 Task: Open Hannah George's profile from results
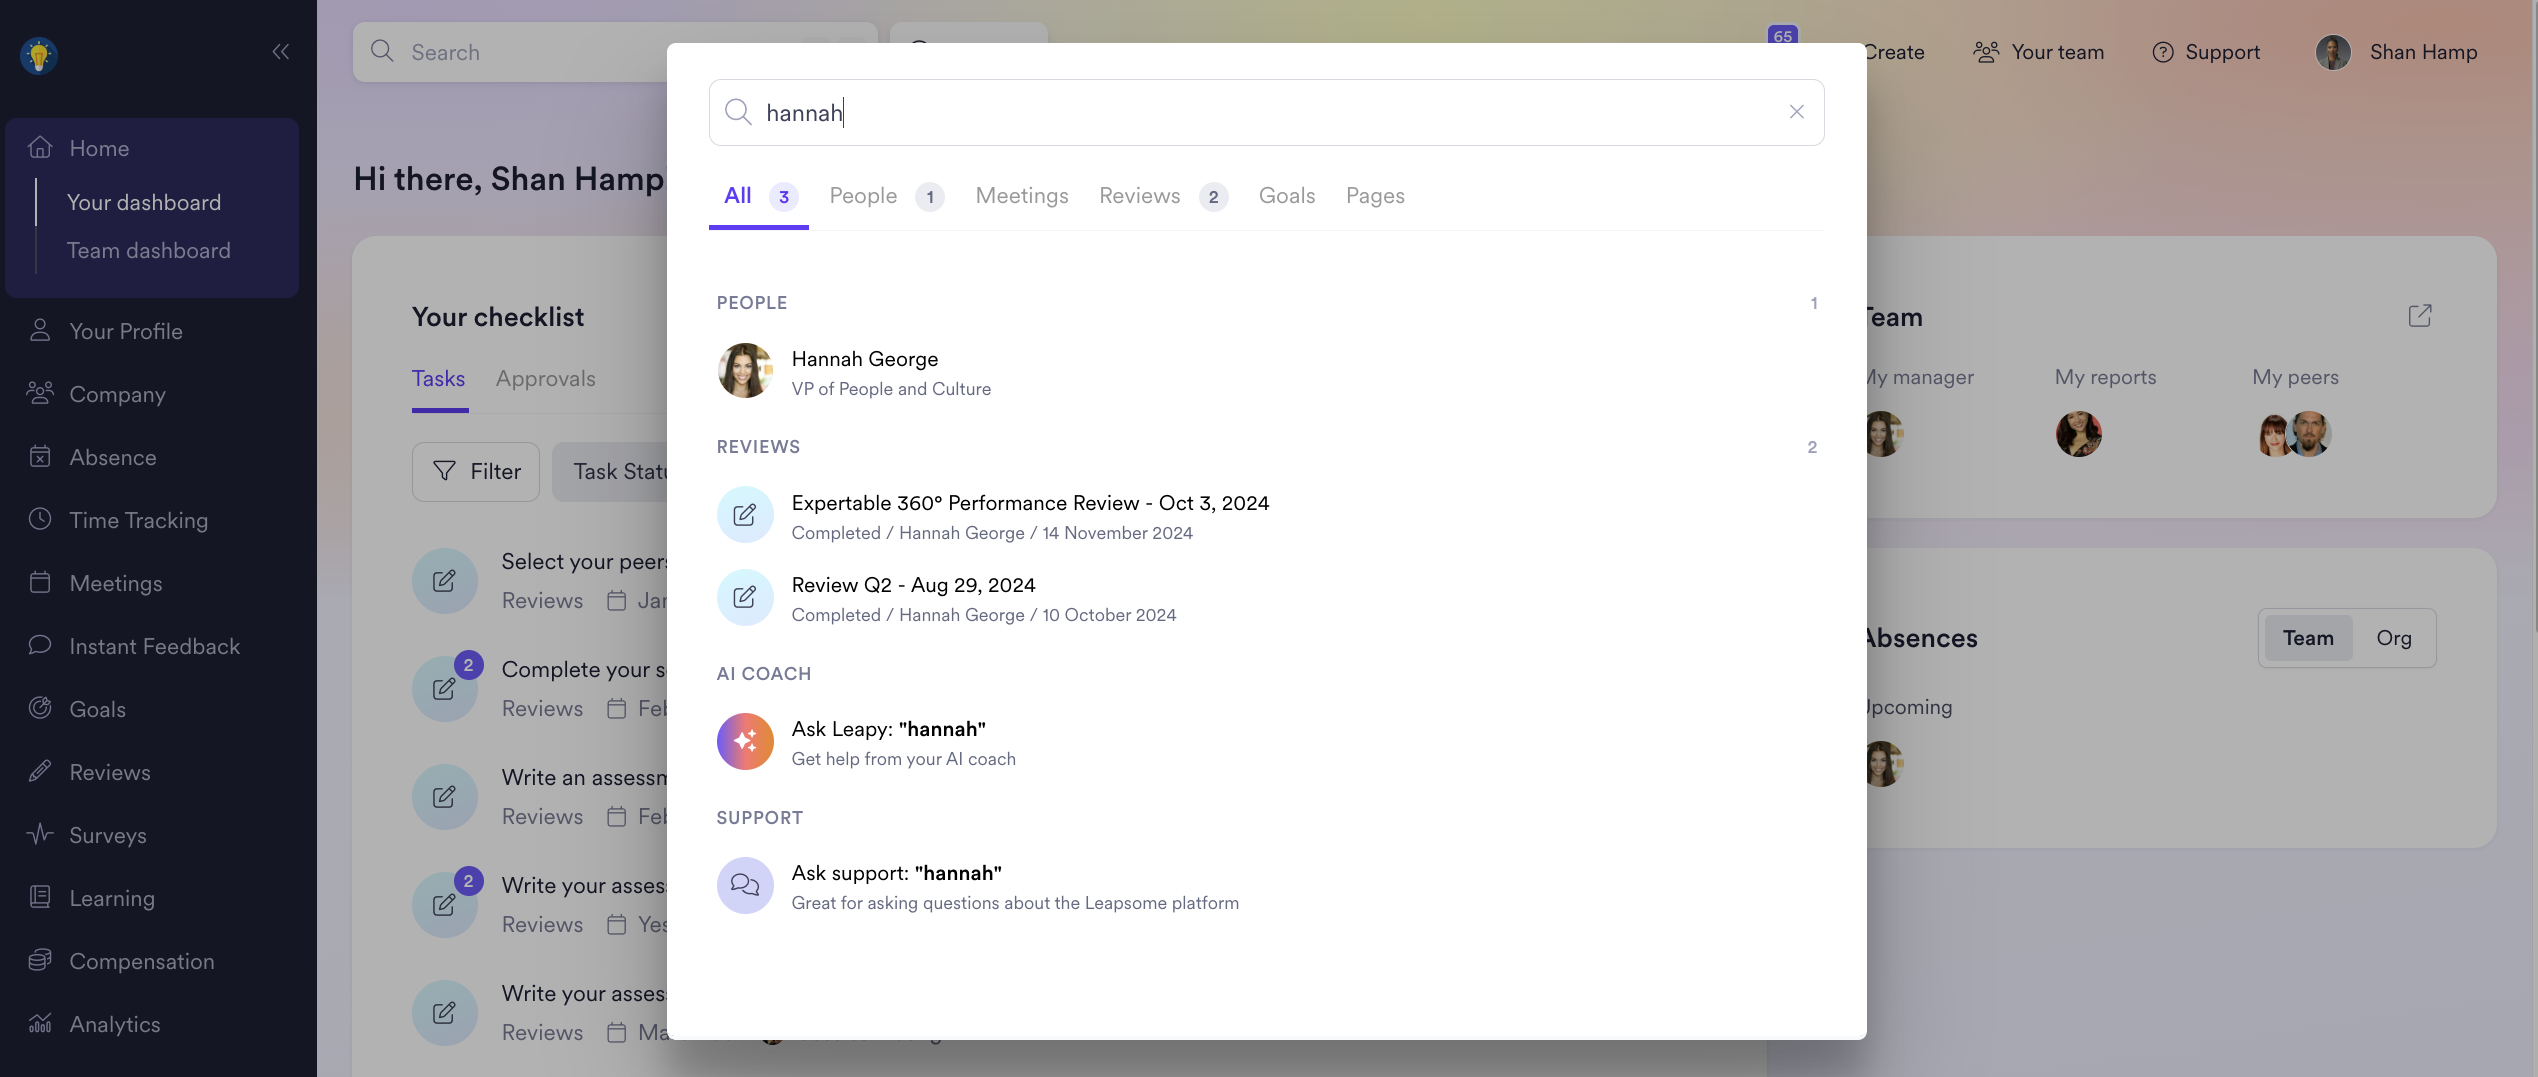[864, 372]
